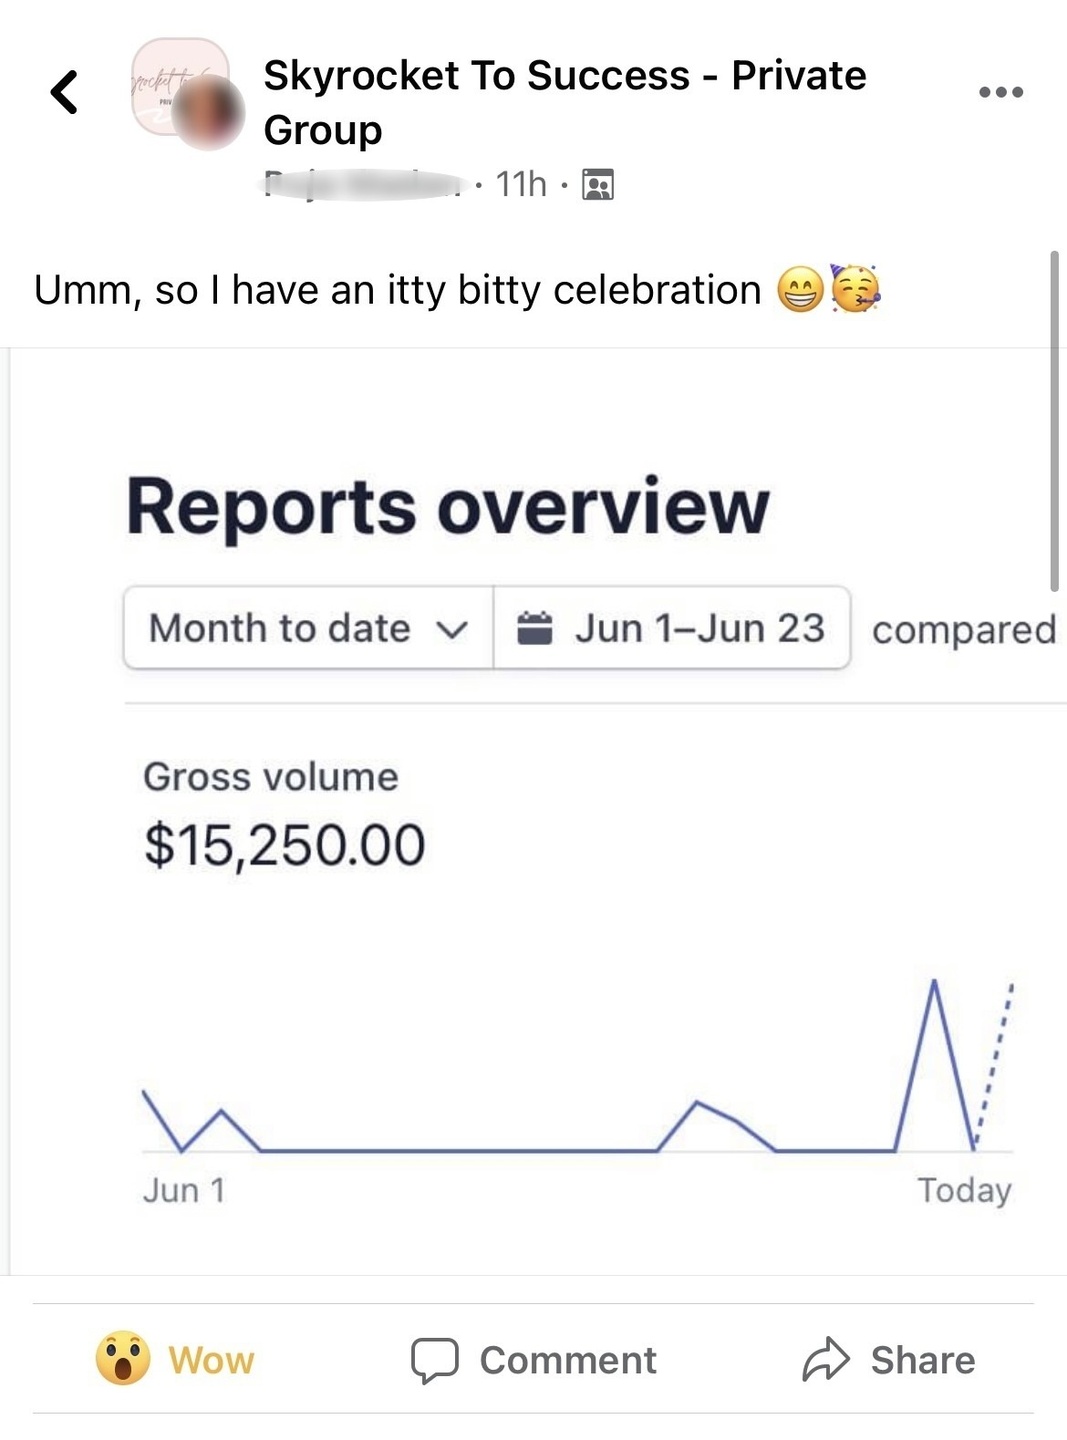Open the three-dot post options menu
This screenshot has height=1440, width=1067.
[x=1000, y=92]
